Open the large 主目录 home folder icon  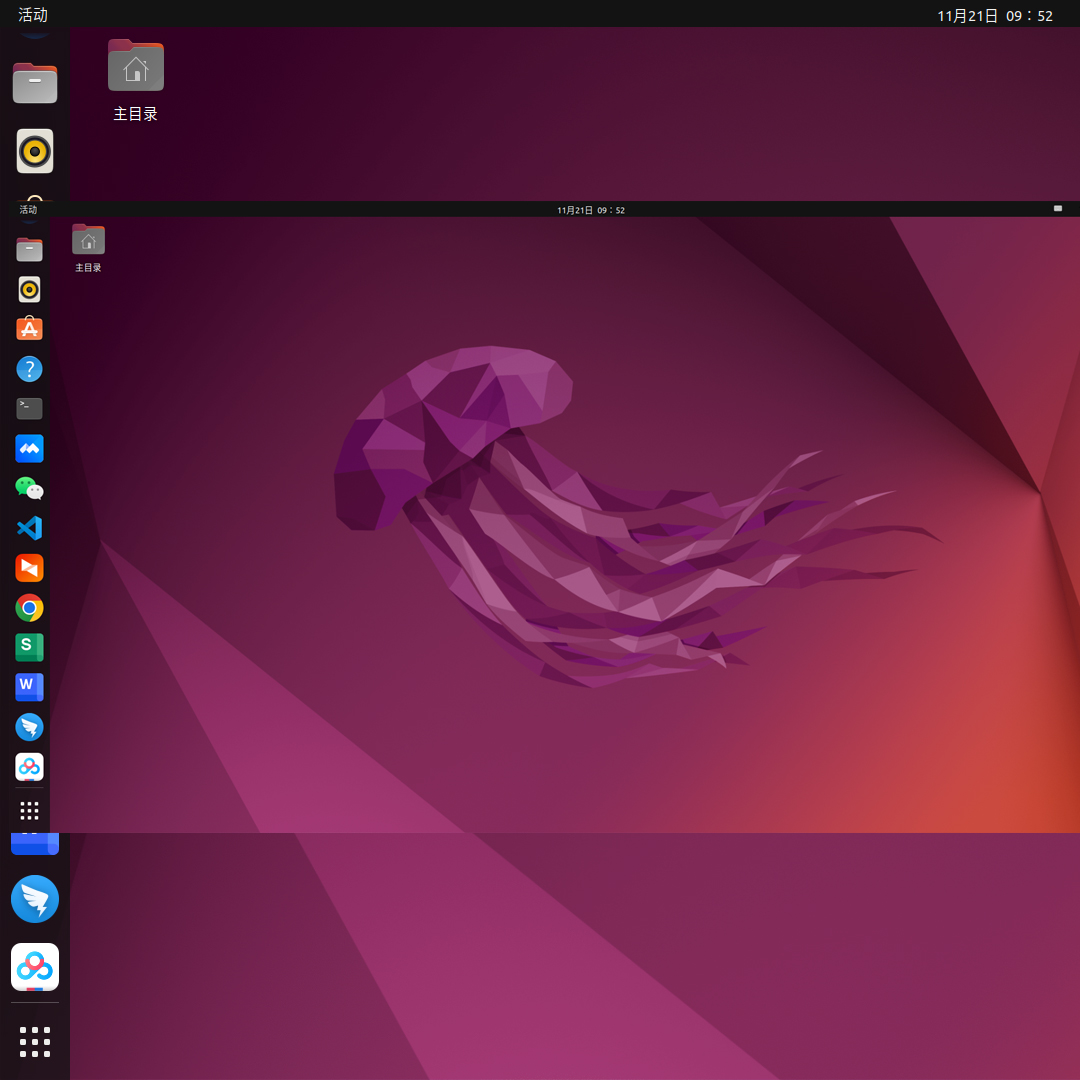pyautogui.click(x=136, y=65)
